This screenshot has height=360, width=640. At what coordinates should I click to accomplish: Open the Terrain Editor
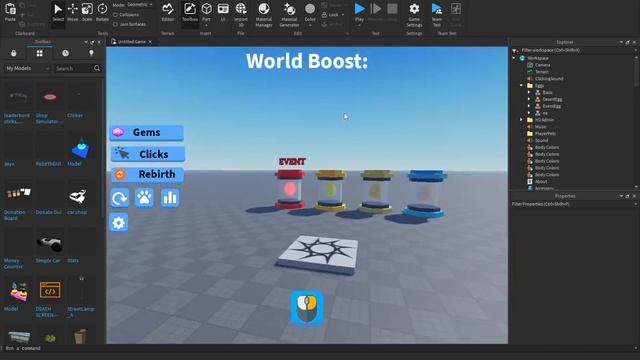168,12
